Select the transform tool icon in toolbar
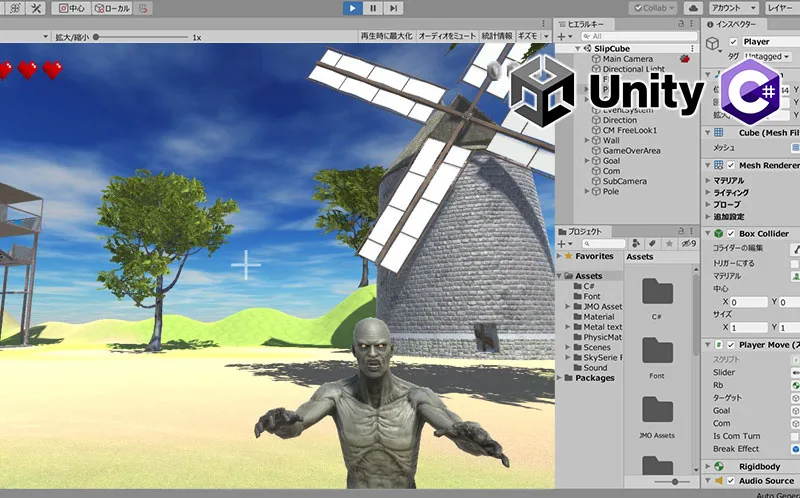The height and width of the screenshot is (498, 800). click(x=14, y=8)
